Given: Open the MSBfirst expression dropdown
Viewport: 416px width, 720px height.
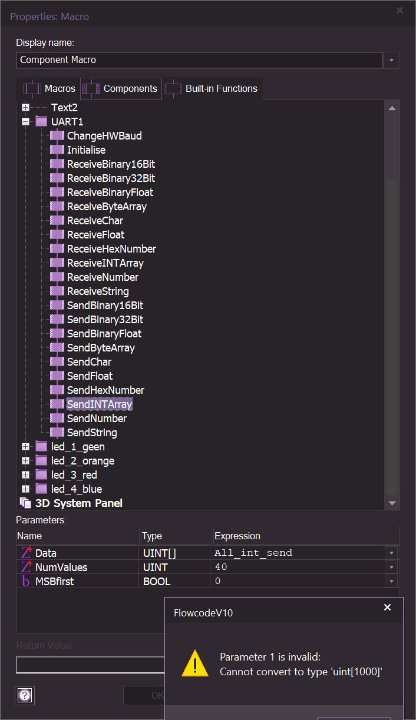Looking at the screenshot, I should [x=391, y=581].
